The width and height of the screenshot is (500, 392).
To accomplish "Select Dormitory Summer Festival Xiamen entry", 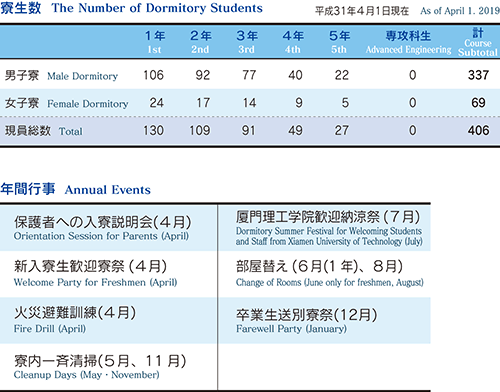I will [329, 228].
